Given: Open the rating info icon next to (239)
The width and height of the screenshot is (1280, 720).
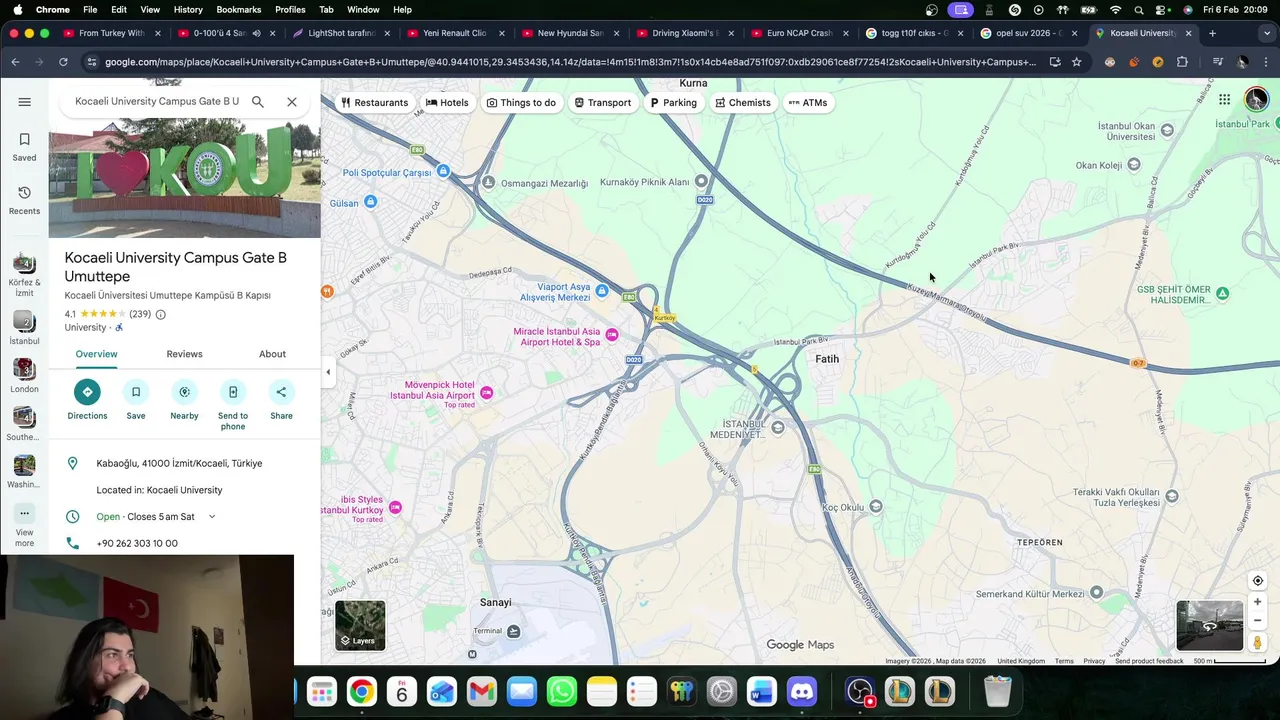Looking at the screenshot, I should pos(160,314).
